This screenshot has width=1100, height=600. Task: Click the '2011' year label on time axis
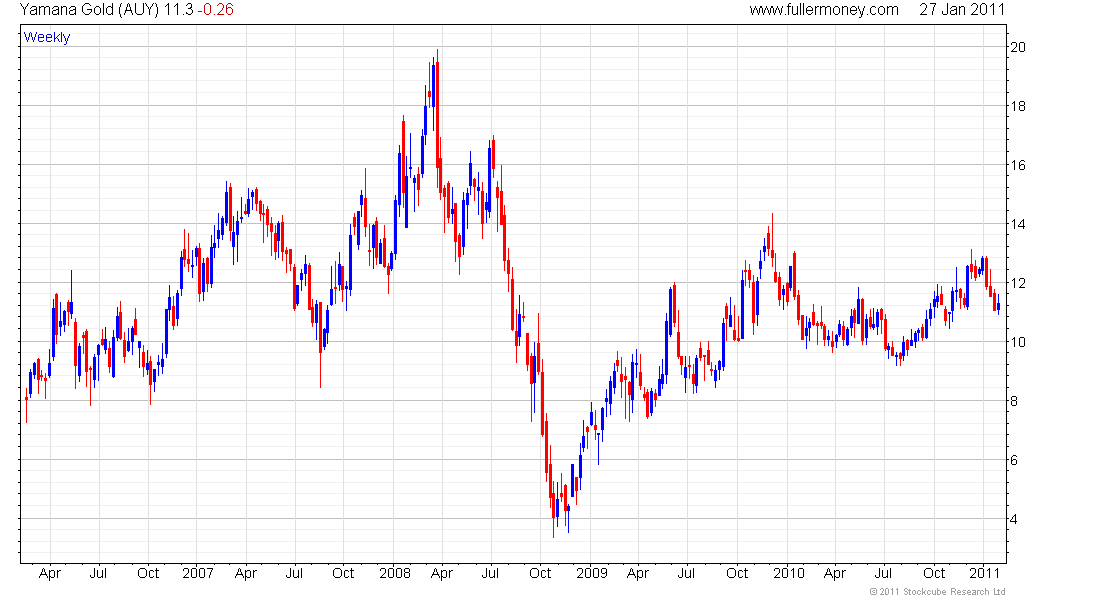pos(984,573)
